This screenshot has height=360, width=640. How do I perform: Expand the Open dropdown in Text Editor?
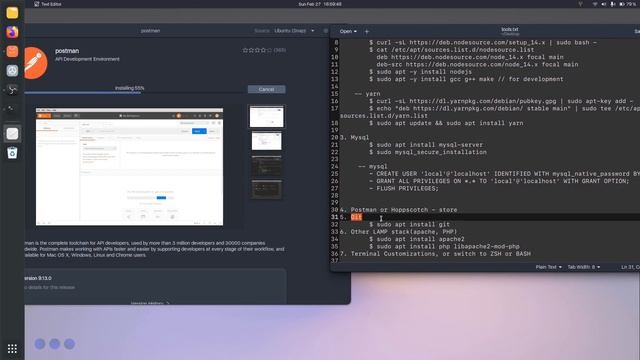[348, 31]
